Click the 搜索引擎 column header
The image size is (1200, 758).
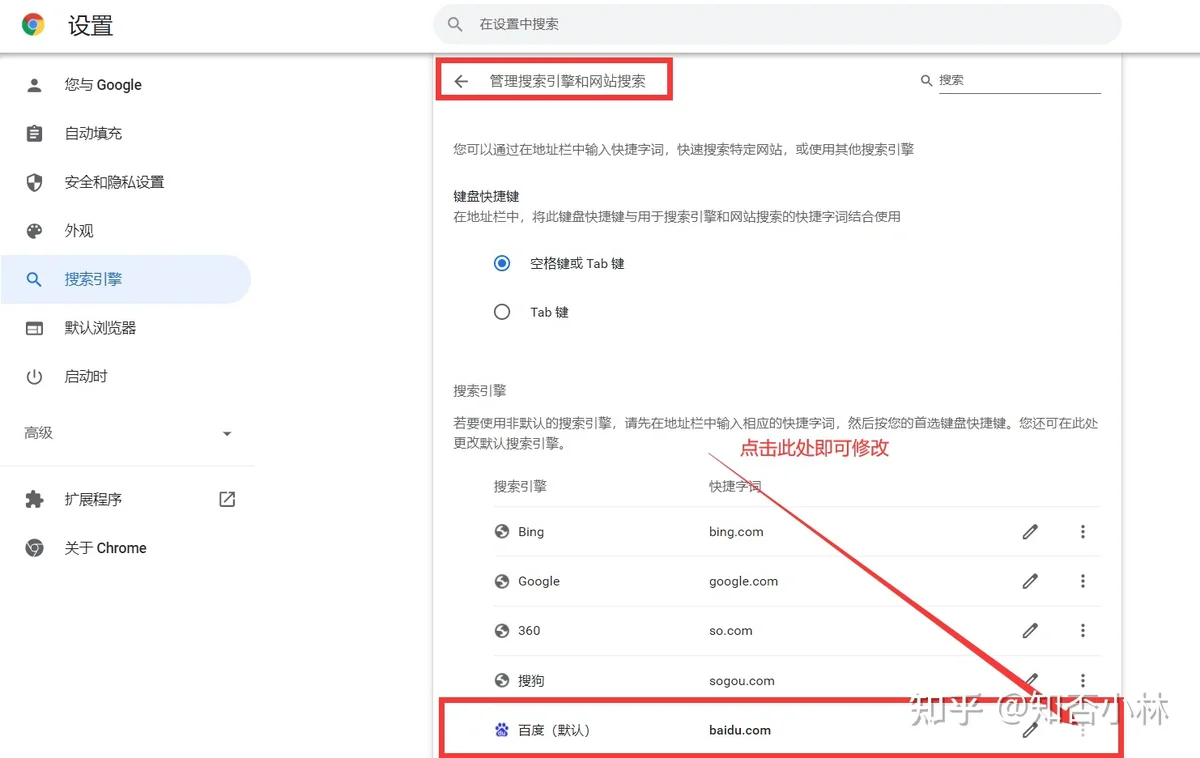point(520,486)
